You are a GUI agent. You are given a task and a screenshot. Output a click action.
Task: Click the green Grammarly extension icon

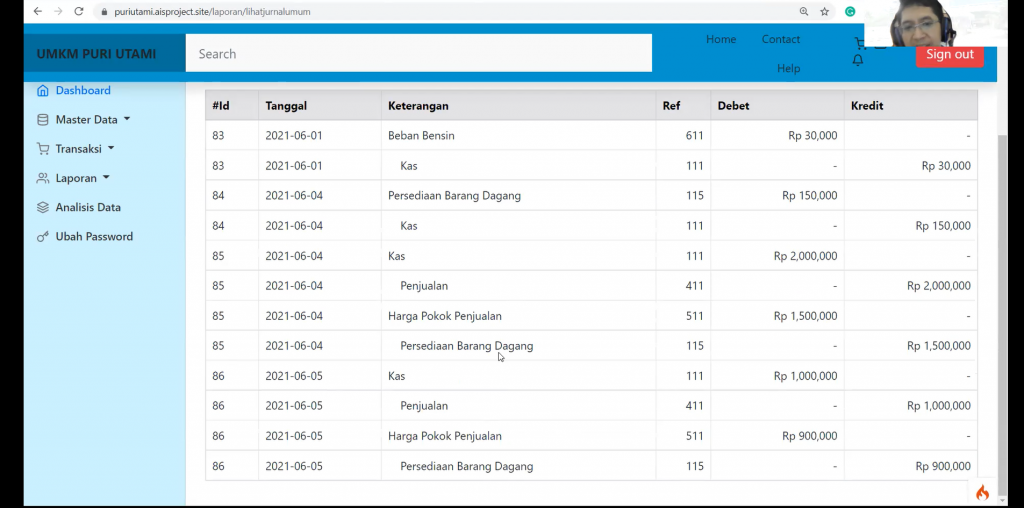(850, 11)
